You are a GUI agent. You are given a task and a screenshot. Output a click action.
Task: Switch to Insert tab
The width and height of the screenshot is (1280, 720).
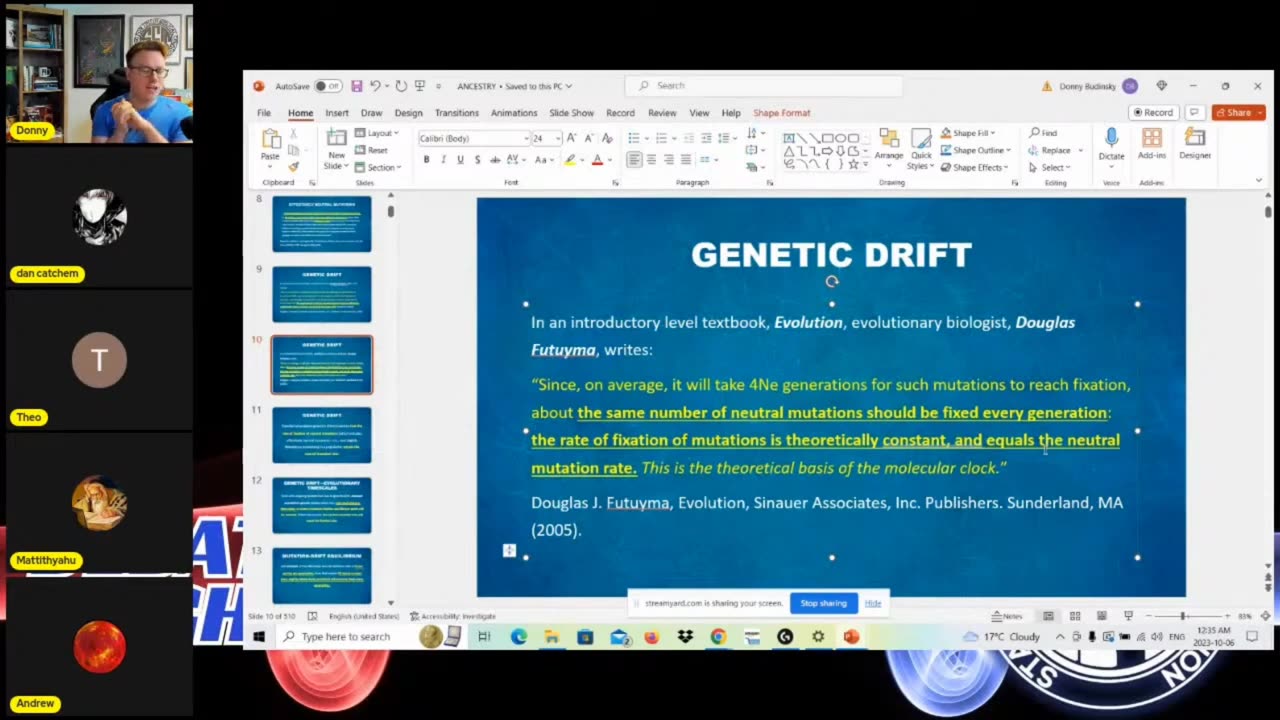pyautogui.click(x=336, y=113)
